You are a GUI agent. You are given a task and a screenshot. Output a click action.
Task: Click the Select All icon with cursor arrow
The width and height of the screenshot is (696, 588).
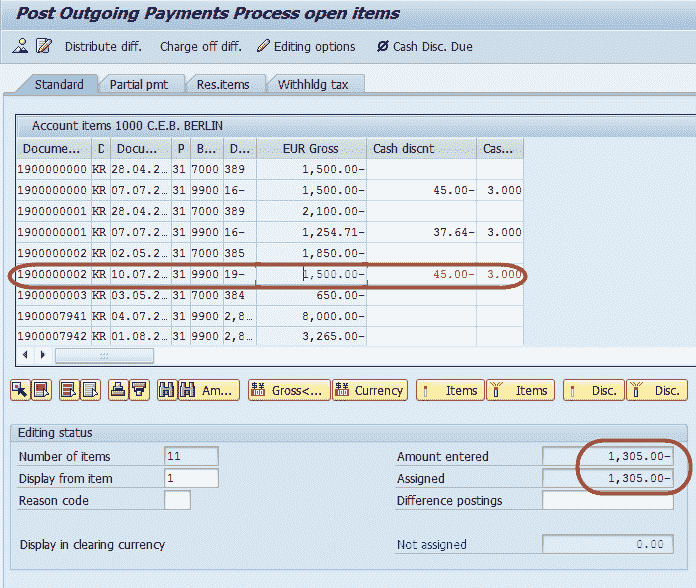[20, 391]
